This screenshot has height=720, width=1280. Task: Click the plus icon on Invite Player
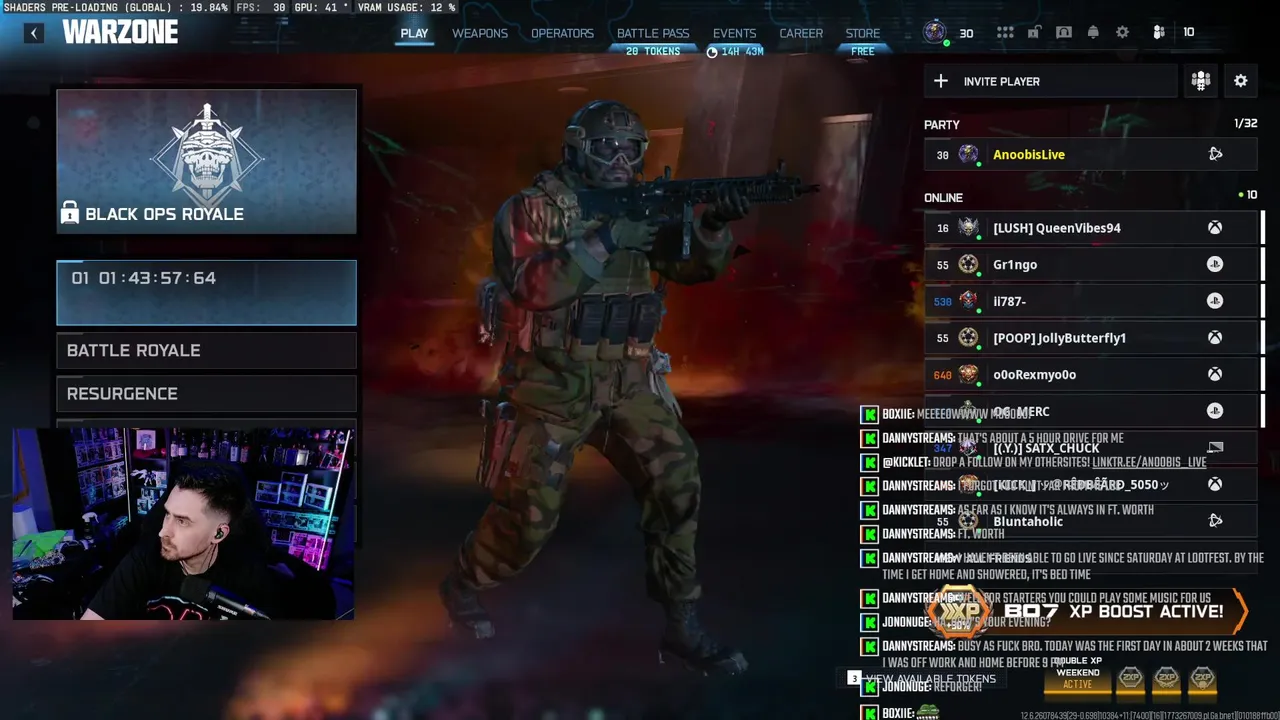coord(941,81)
